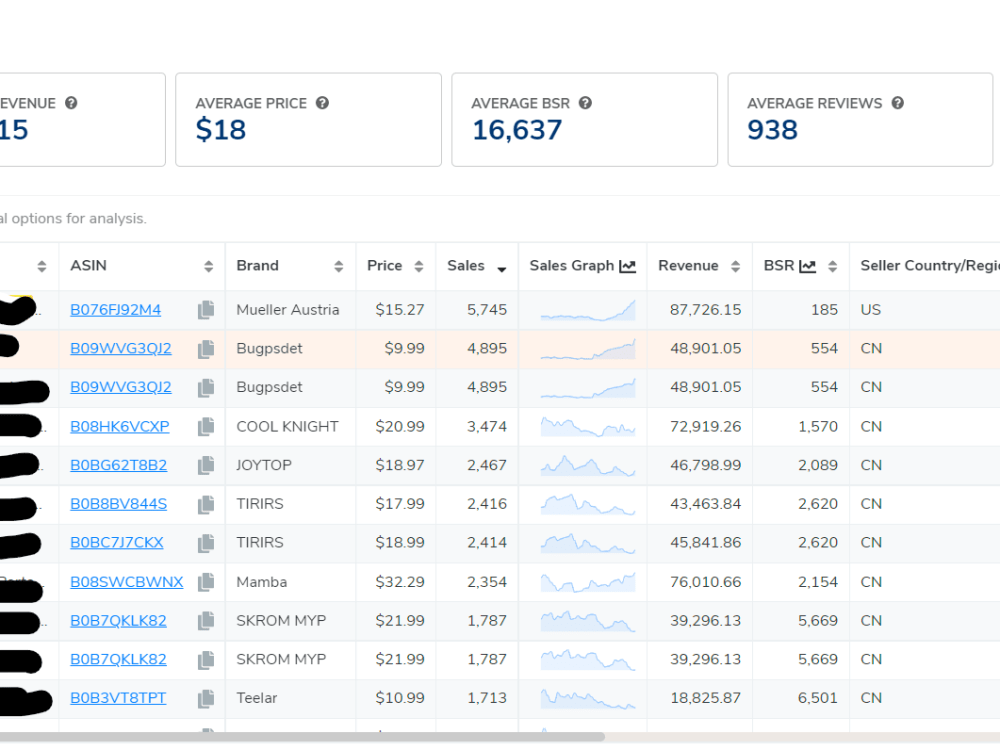The image size is (1000, 750).
Task: Sort table by Price column arrows
Action: point(419,267)
